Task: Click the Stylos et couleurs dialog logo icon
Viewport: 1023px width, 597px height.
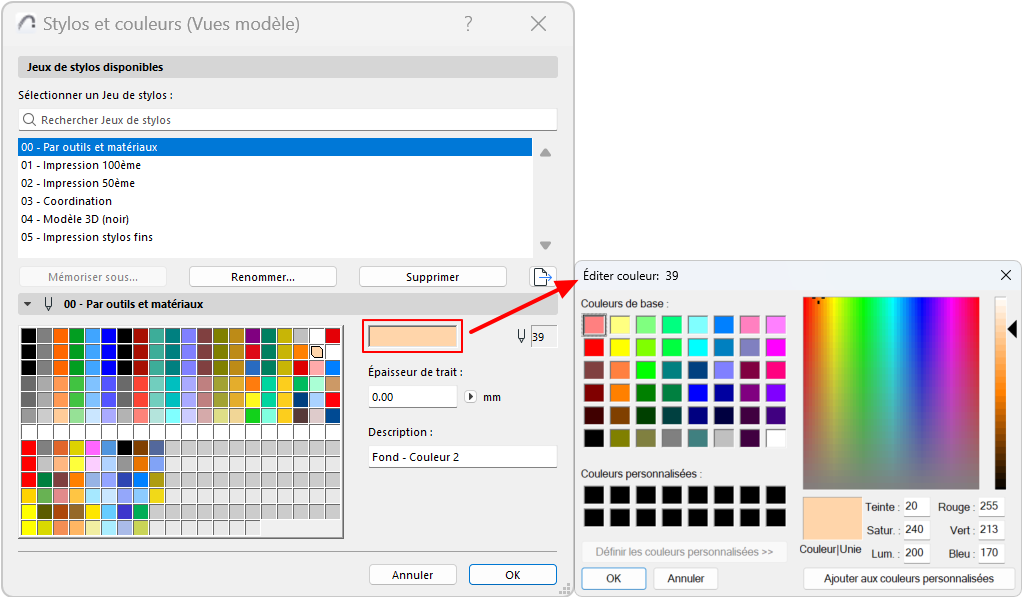Action: click(x=26, y=24)
